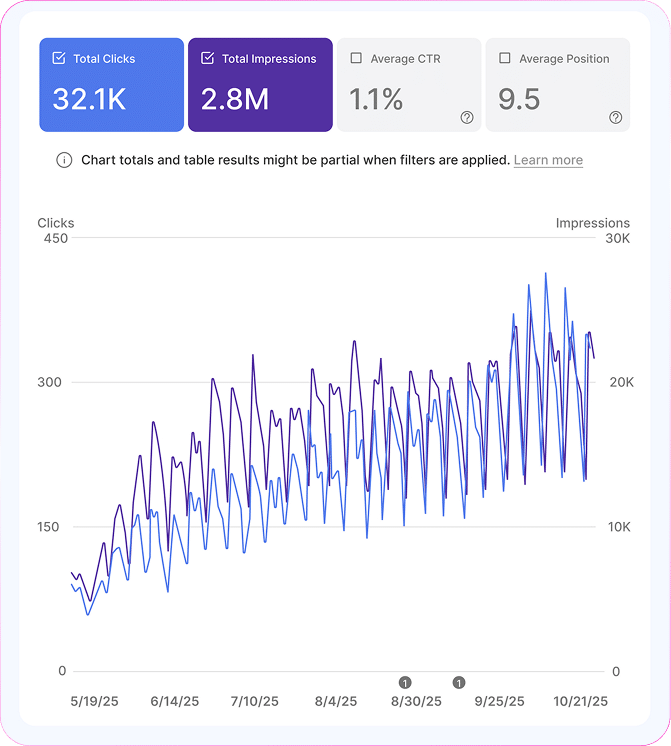This screenshot has height=746, width=671.
Task: Click the 32.1K Total Clicks value
Action: point(87,98)
